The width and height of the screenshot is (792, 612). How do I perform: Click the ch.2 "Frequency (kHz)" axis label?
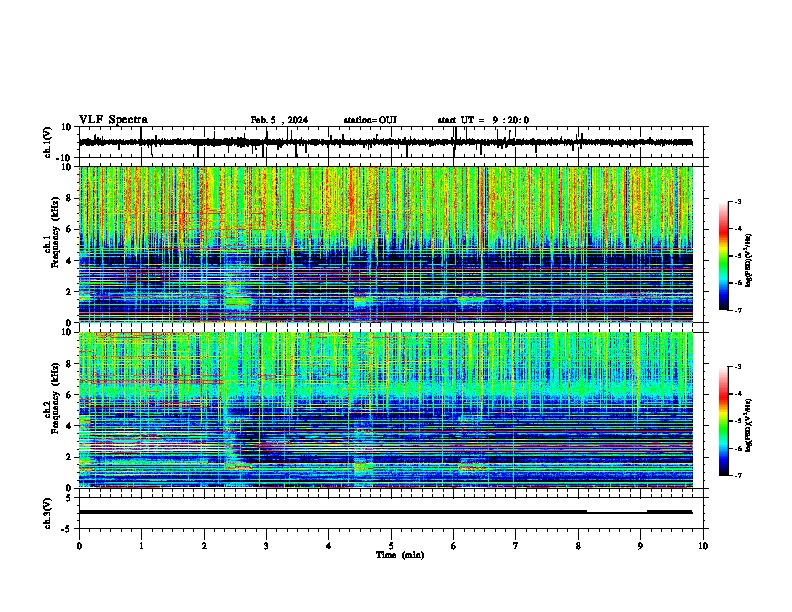(55, 398)
